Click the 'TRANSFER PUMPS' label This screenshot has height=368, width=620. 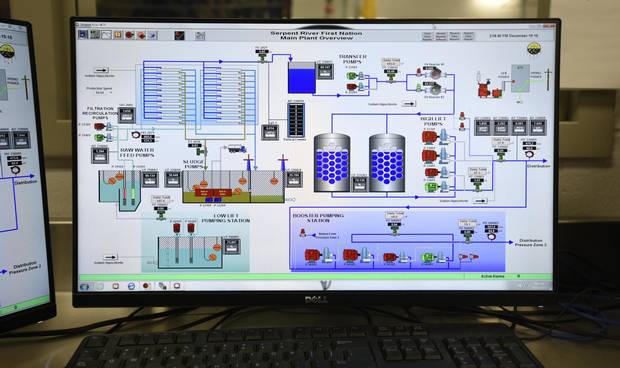tap(352, 59)
